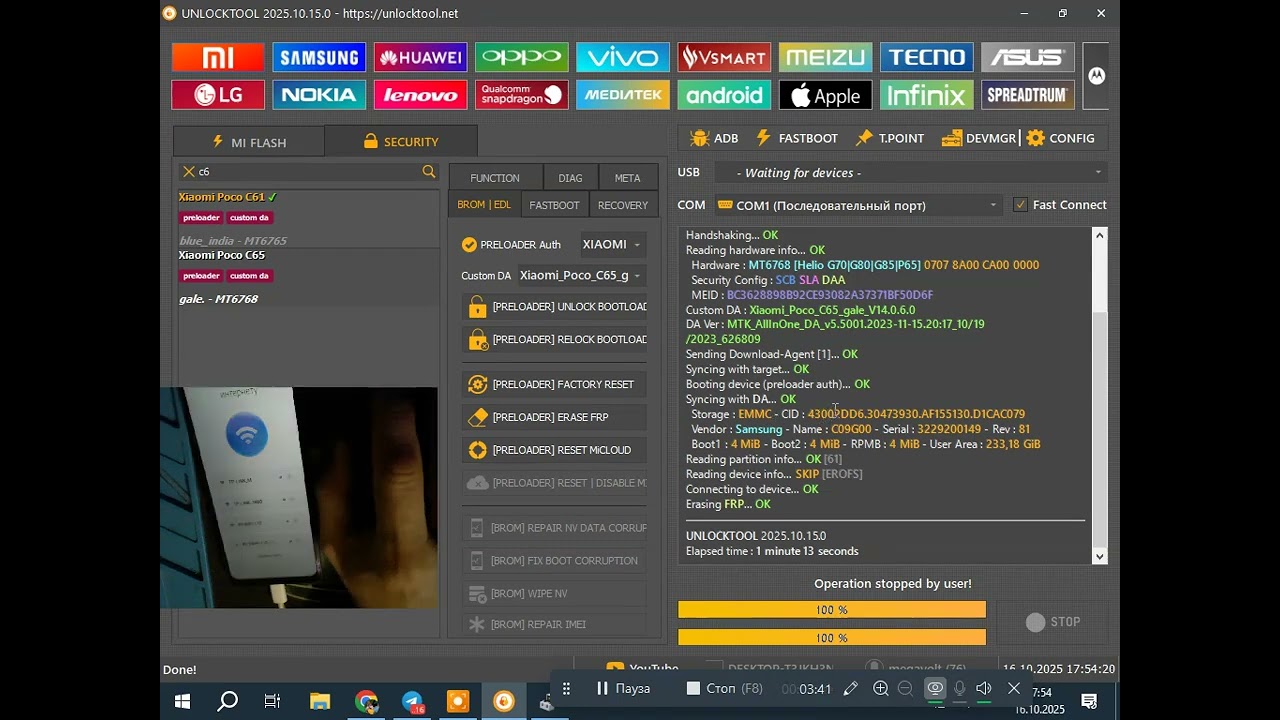1280x720 pixels.
Task: Select the Vsmart brand logo
Action: pyautogui.click(x=724, y=57)
